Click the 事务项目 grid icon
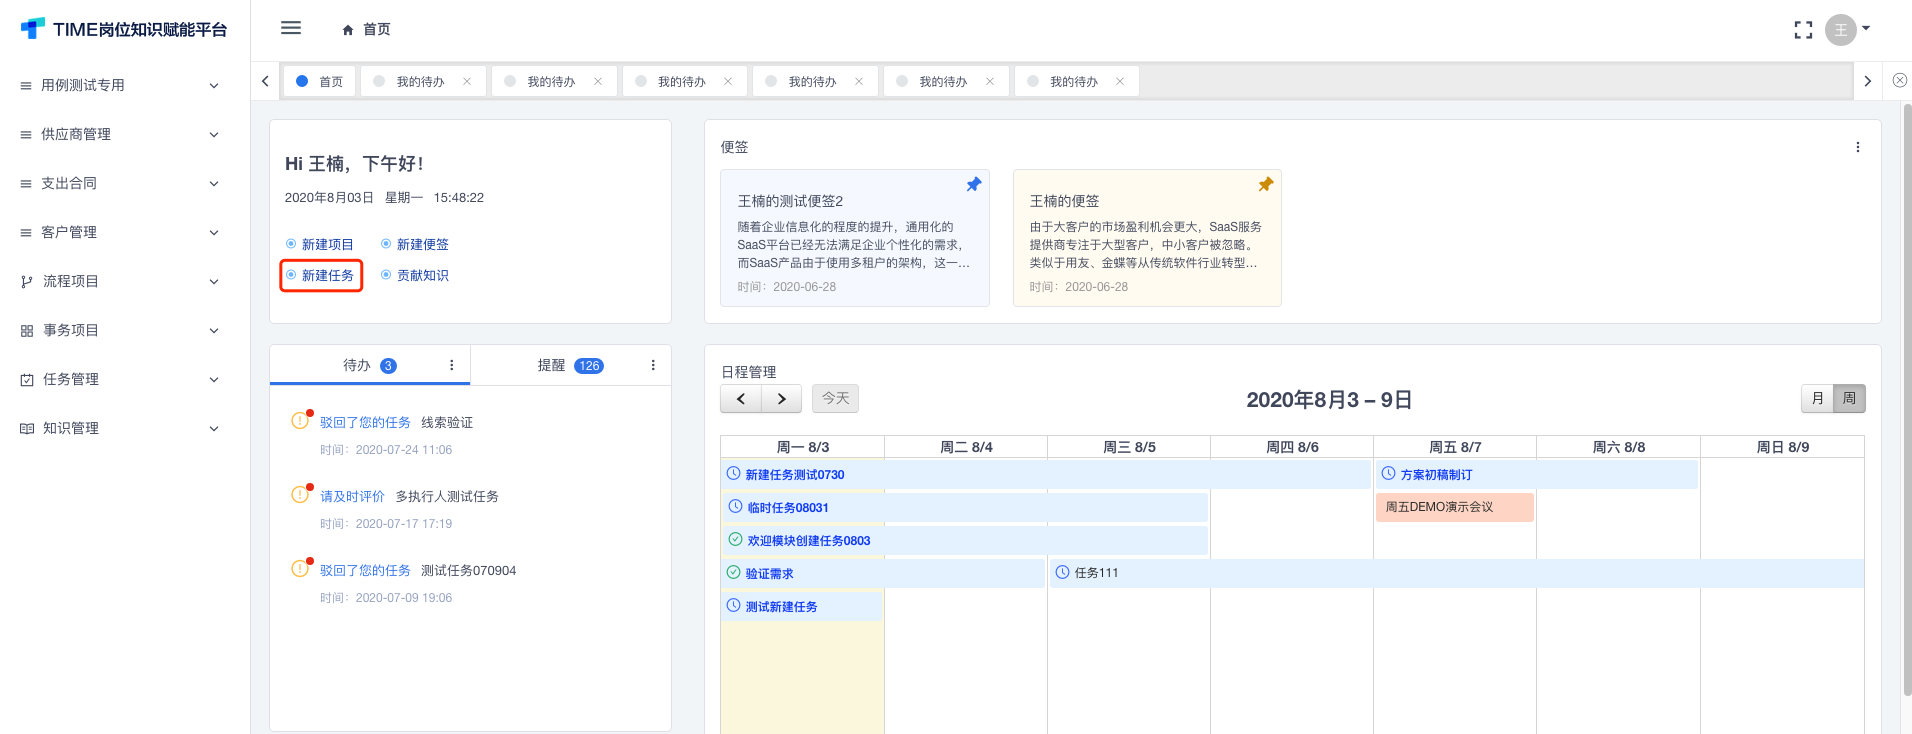1912x734 pixels. click(27, 331)
